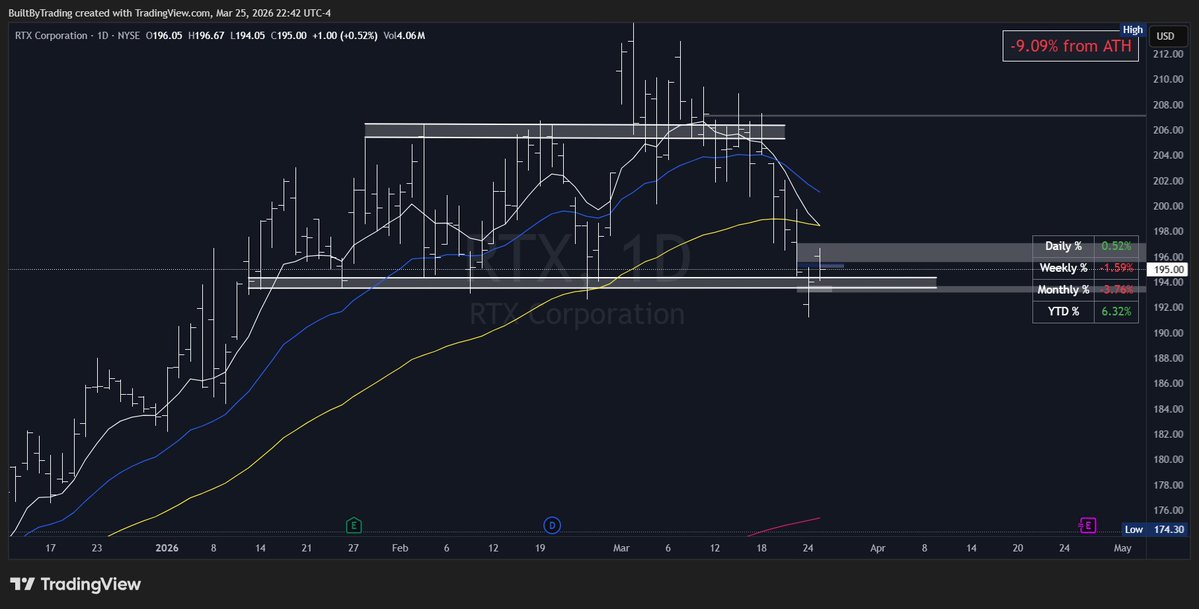Click the 186.00 price axis label
This screenshot has height=609, width=1199.
[x=1168, y=383]
